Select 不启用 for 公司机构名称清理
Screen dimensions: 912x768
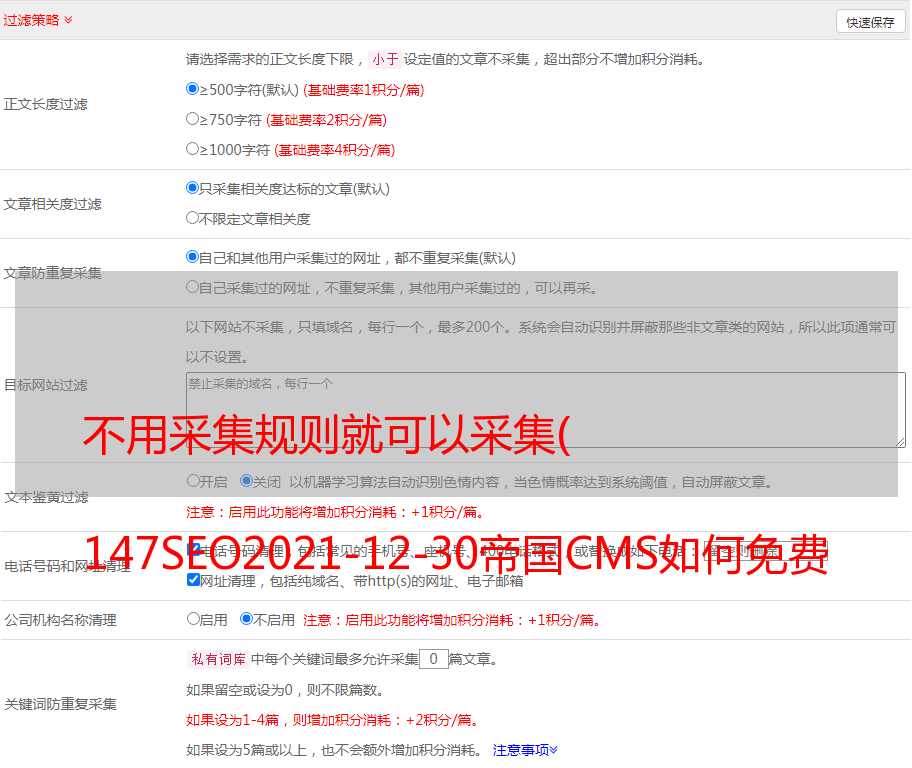click(x=247, y=618)
